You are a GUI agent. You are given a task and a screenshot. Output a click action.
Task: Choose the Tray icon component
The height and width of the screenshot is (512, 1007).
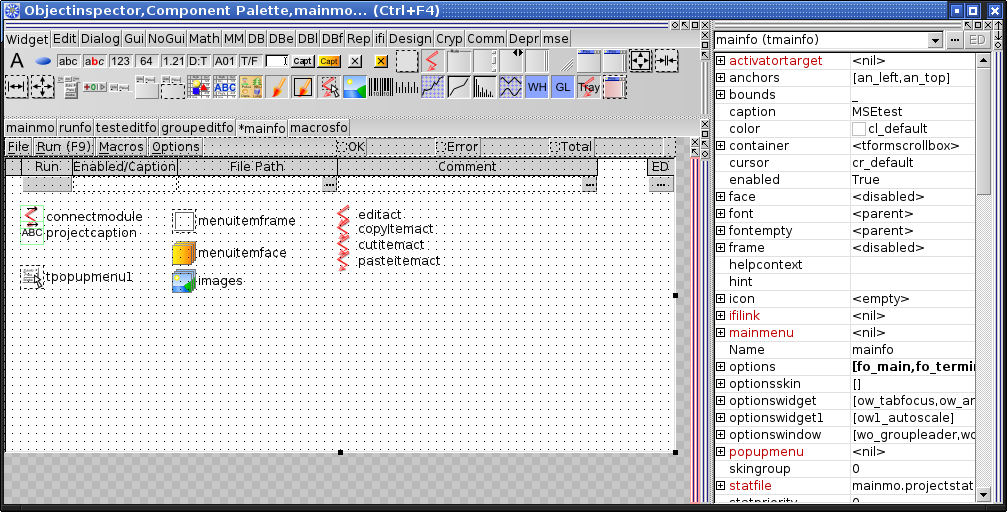pos(589,87)
